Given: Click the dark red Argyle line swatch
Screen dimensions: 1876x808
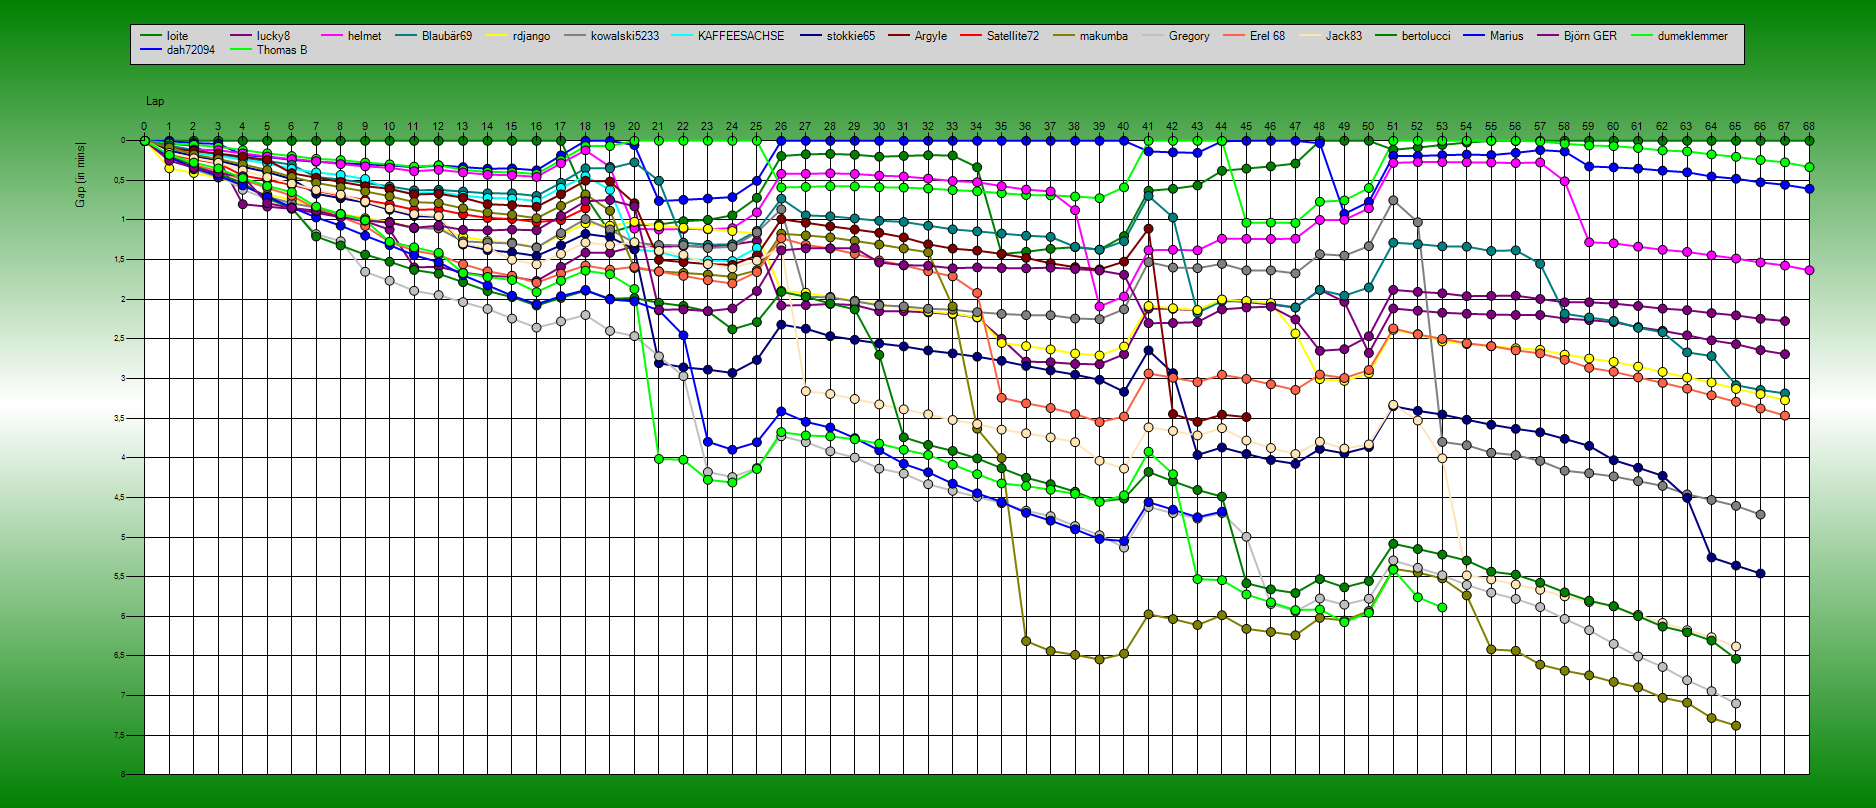Looking at the screenshot, I should [899, 36].
